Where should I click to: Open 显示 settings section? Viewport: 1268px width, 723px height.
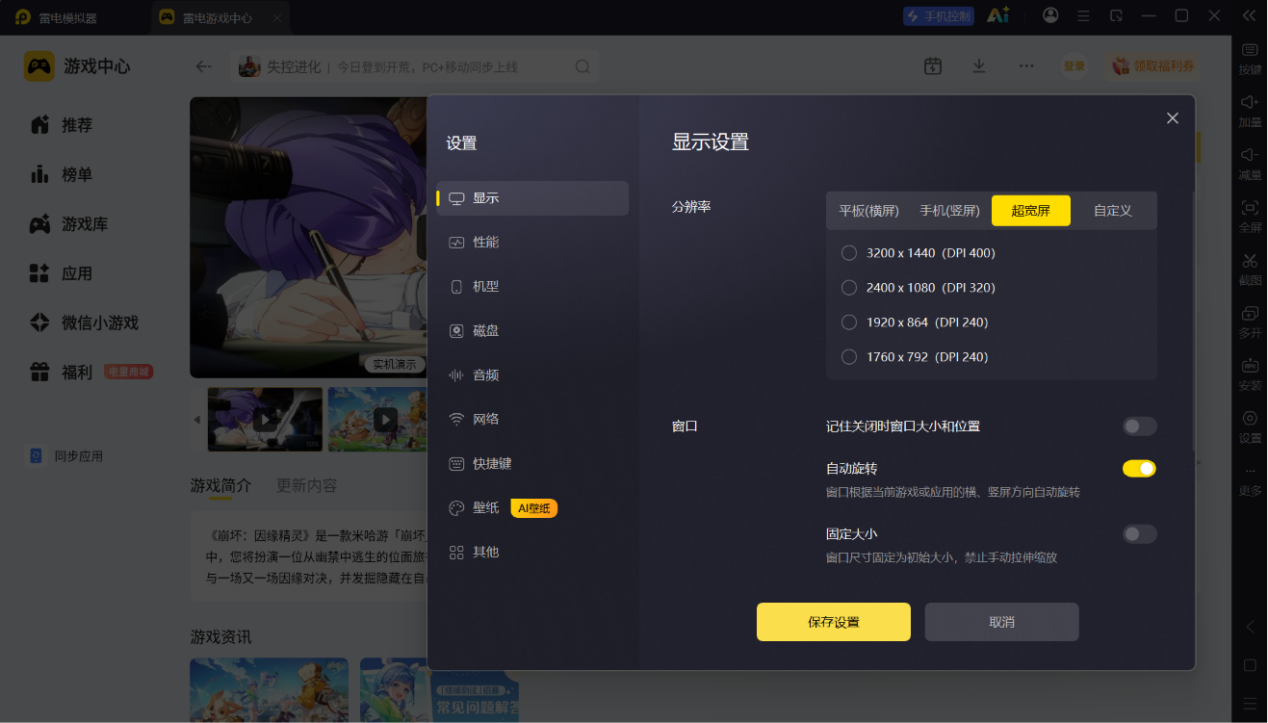point(533,198)
